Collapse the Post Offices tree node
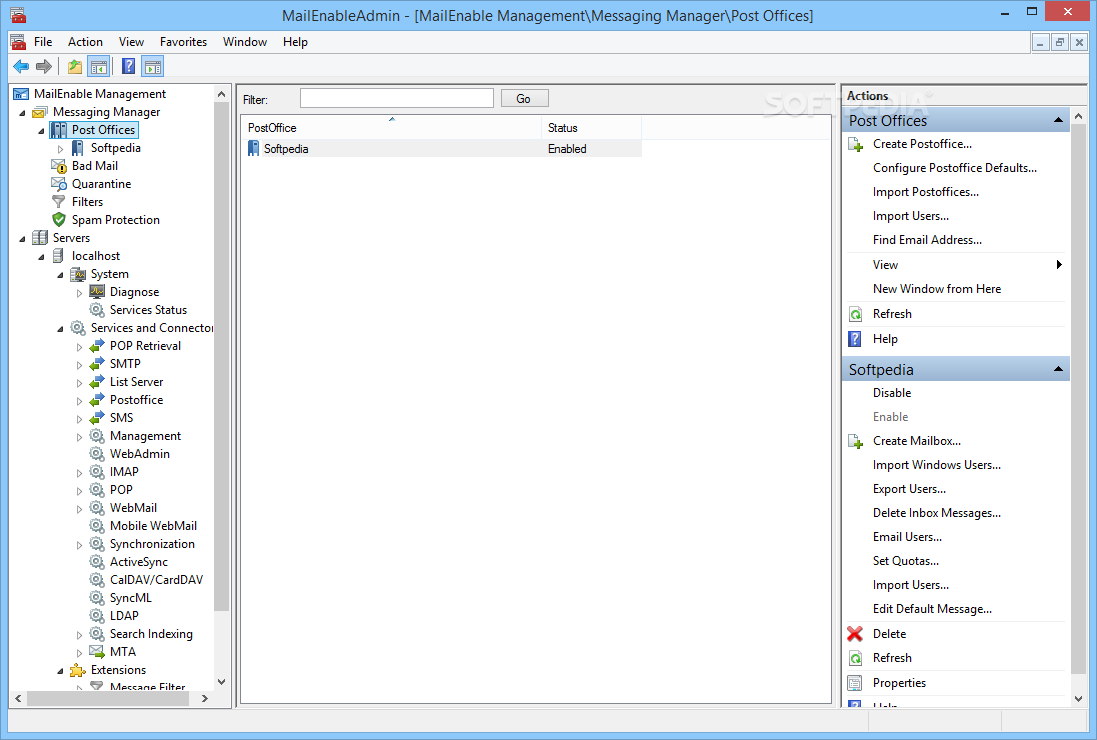Screen dimensions: 1097x740 (41, 131)
